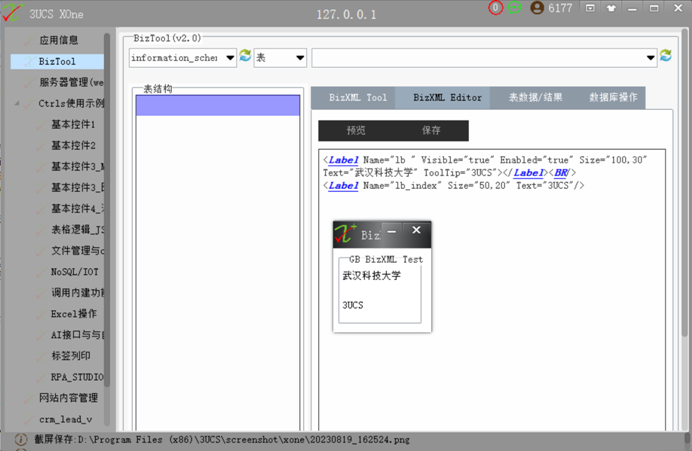Open the 表 object type dropdown
Image resolution: width=692 pixels, height=451 pixels.
tap(300, 58)
